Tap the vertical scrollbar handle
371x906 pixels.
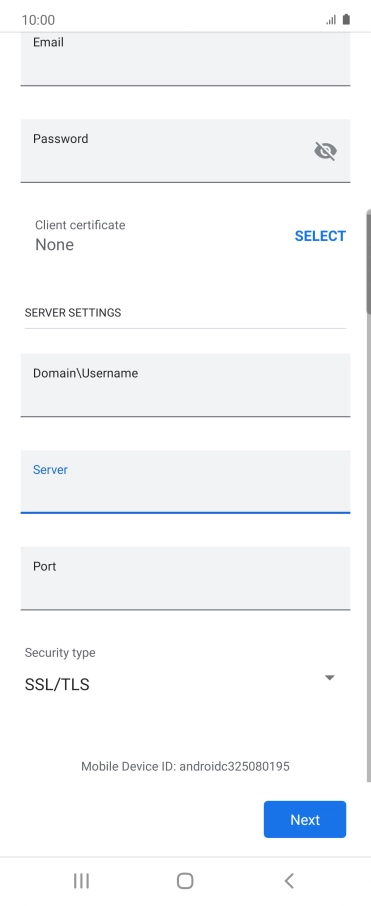point(368,262)
